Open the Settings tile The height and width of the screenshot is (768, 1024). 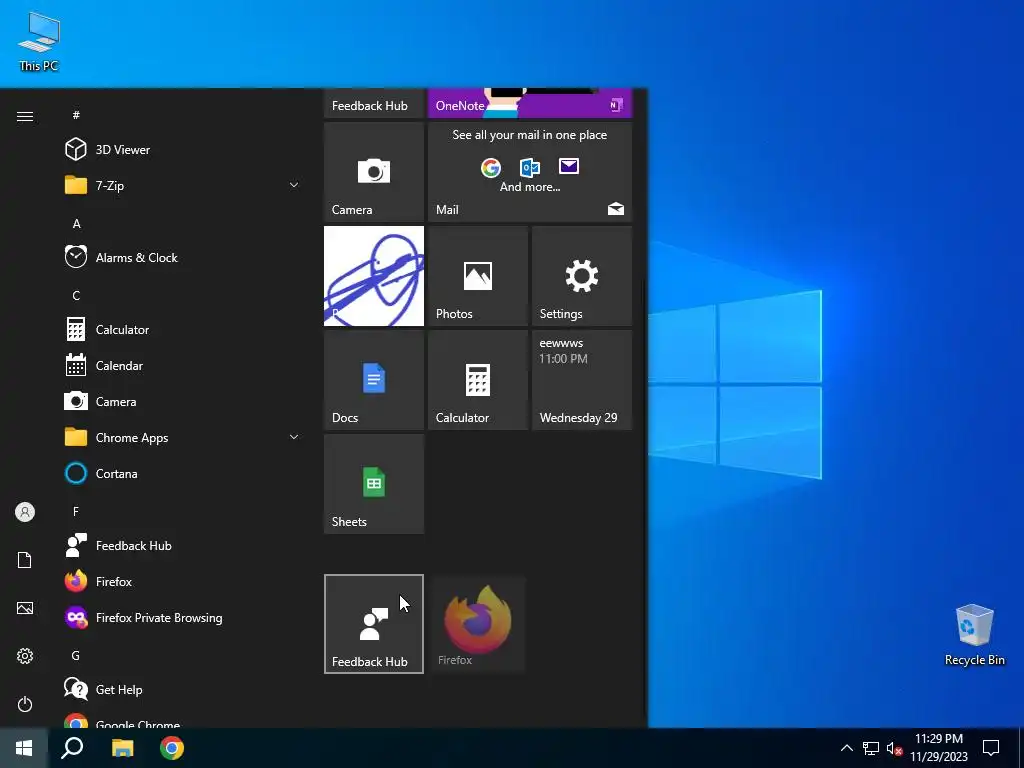click(x=582, y=276)
